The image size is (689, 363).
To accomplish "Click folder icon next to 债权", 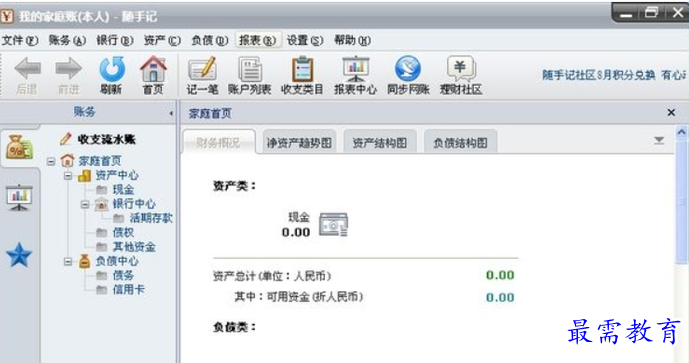I will click(x=102, y=232).
